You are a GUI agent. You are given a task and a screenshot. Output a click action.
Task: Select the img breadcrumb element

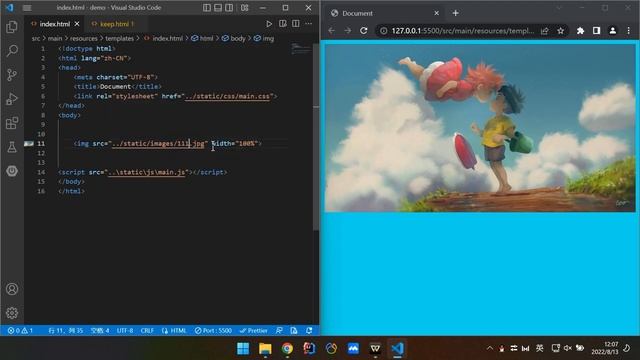point(264,38)
